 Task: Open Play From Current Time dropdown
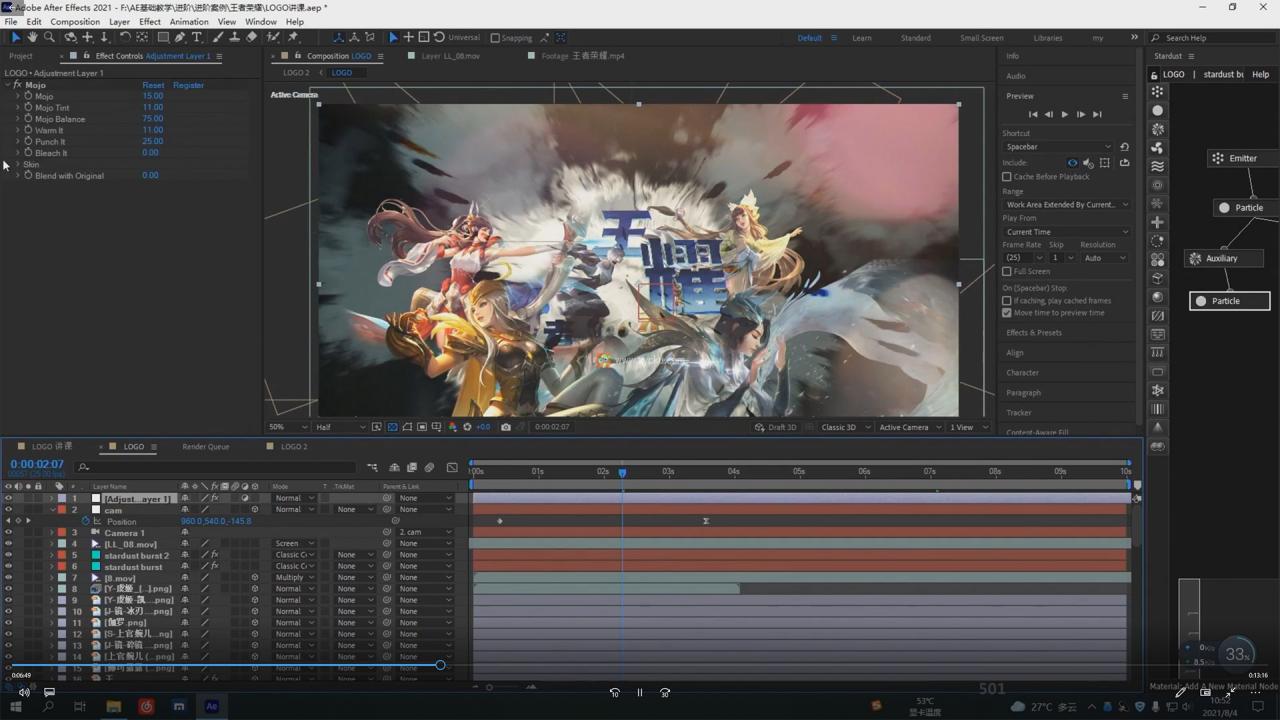(x=1067, y=232)
